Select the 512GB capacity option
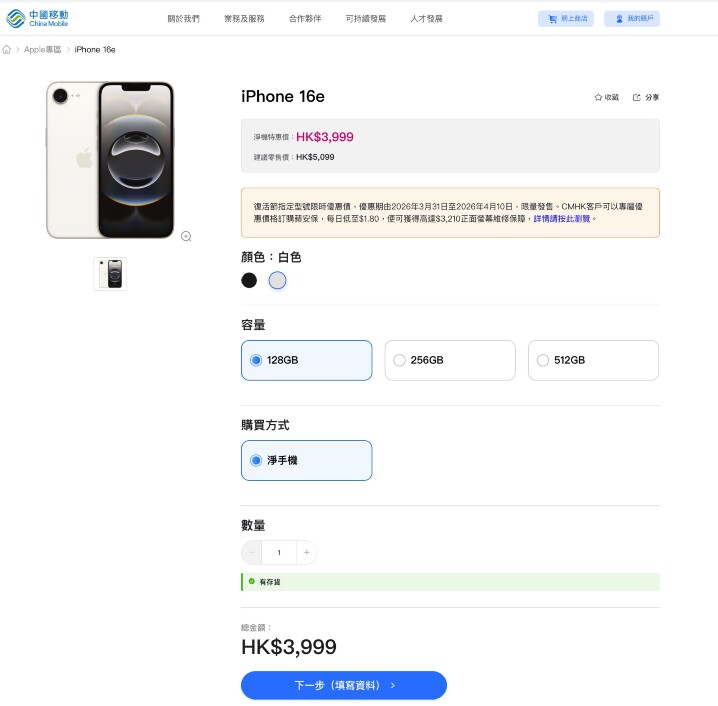The image size is (718, 706). pyautogui.click(x=593, y=360)
